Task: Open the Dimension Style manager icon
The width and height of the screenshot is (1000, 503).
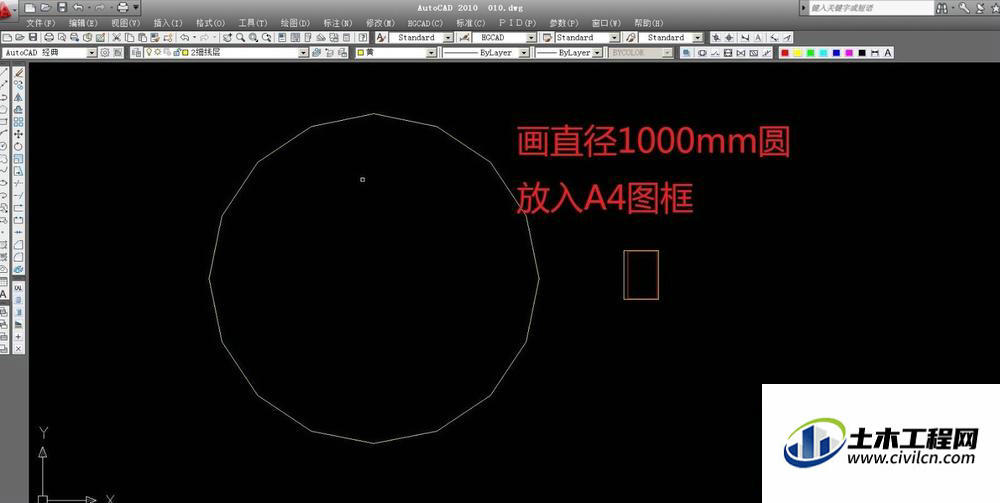Action: pyautogui.click(x=464, y=38)
